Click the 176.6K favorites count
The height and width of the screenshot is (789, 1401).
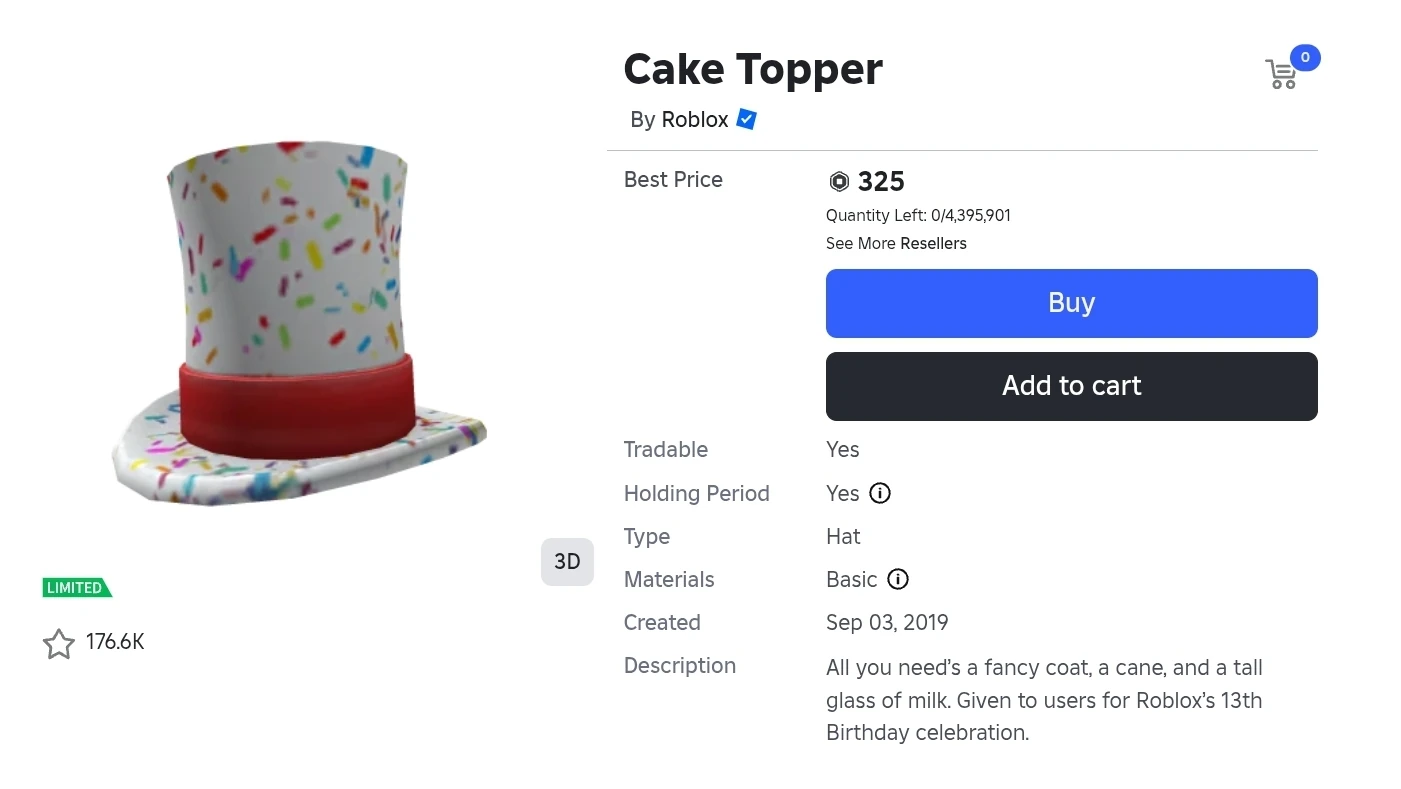[x=115, y=642]
